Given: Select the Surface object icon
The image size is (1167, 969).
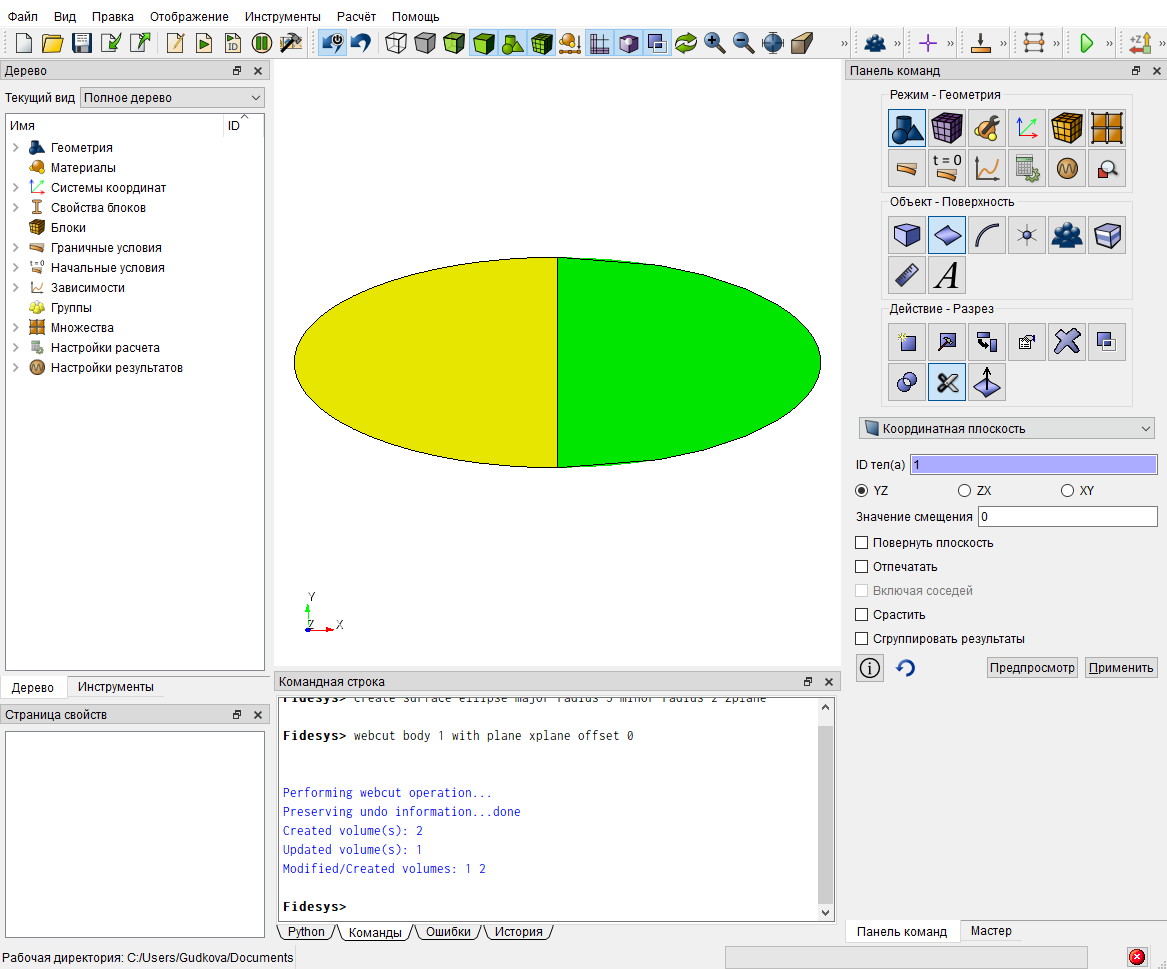Looking at the screenshot, I should click(x=947, y=235).
